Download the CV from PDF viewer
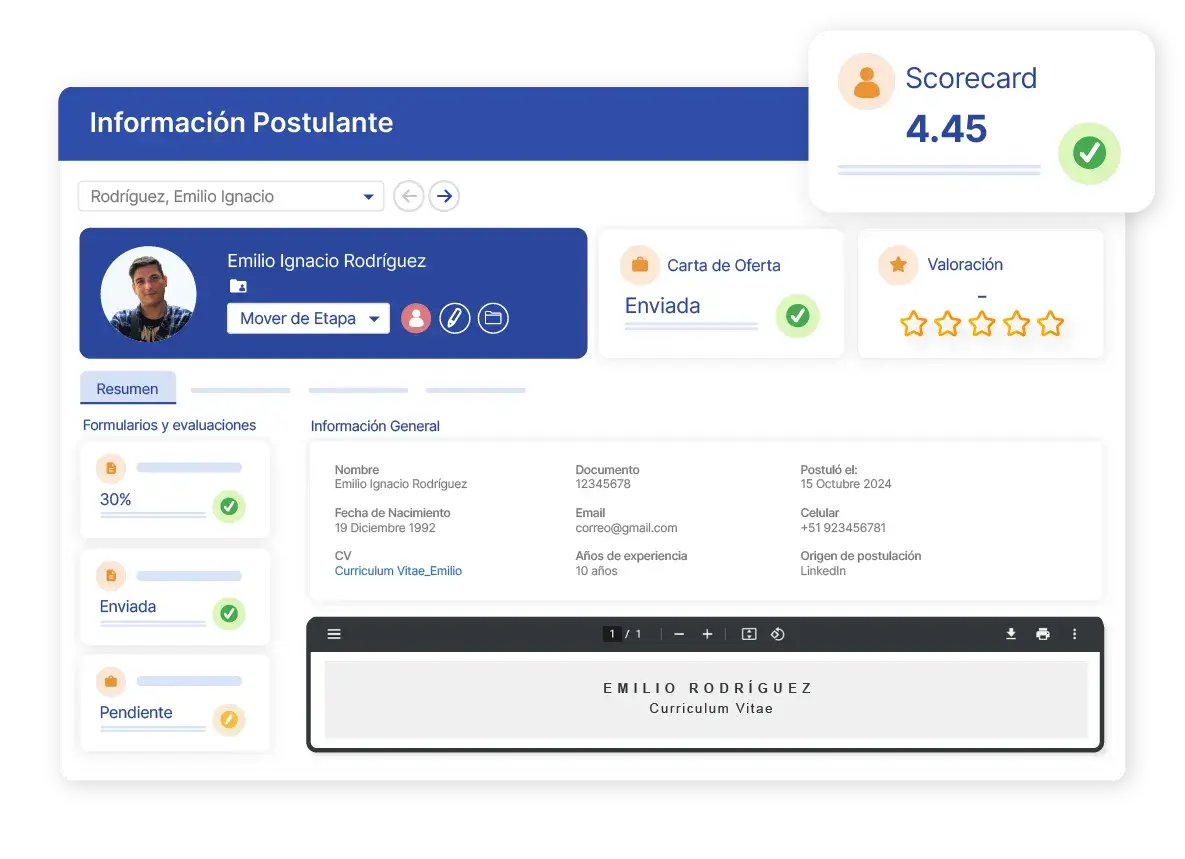Image resolution: width=1185 pixels, height=859 pixels. [1011, 634]
